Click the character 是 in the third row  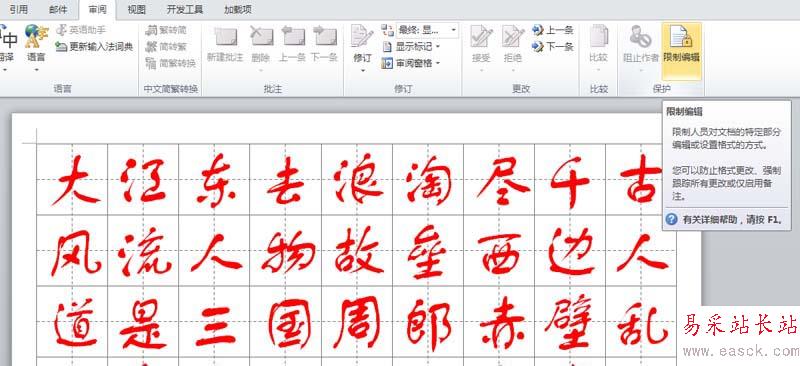click(x=143, y=324)
